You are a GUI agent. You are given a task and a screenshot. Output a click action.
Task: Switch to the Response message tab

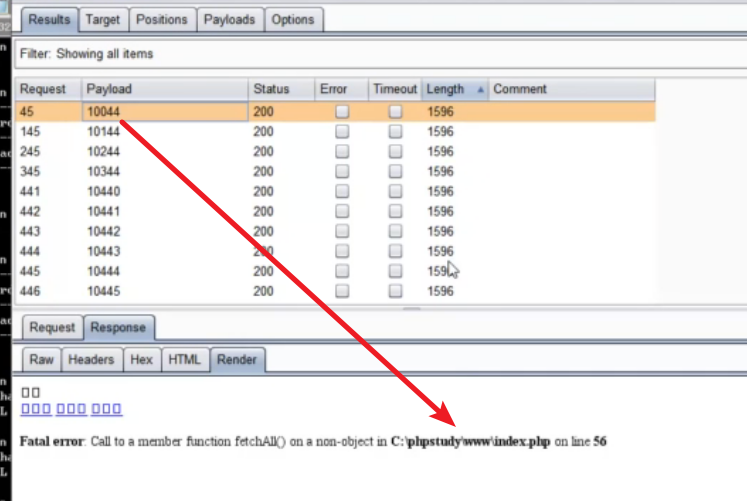tap(118, 328)
